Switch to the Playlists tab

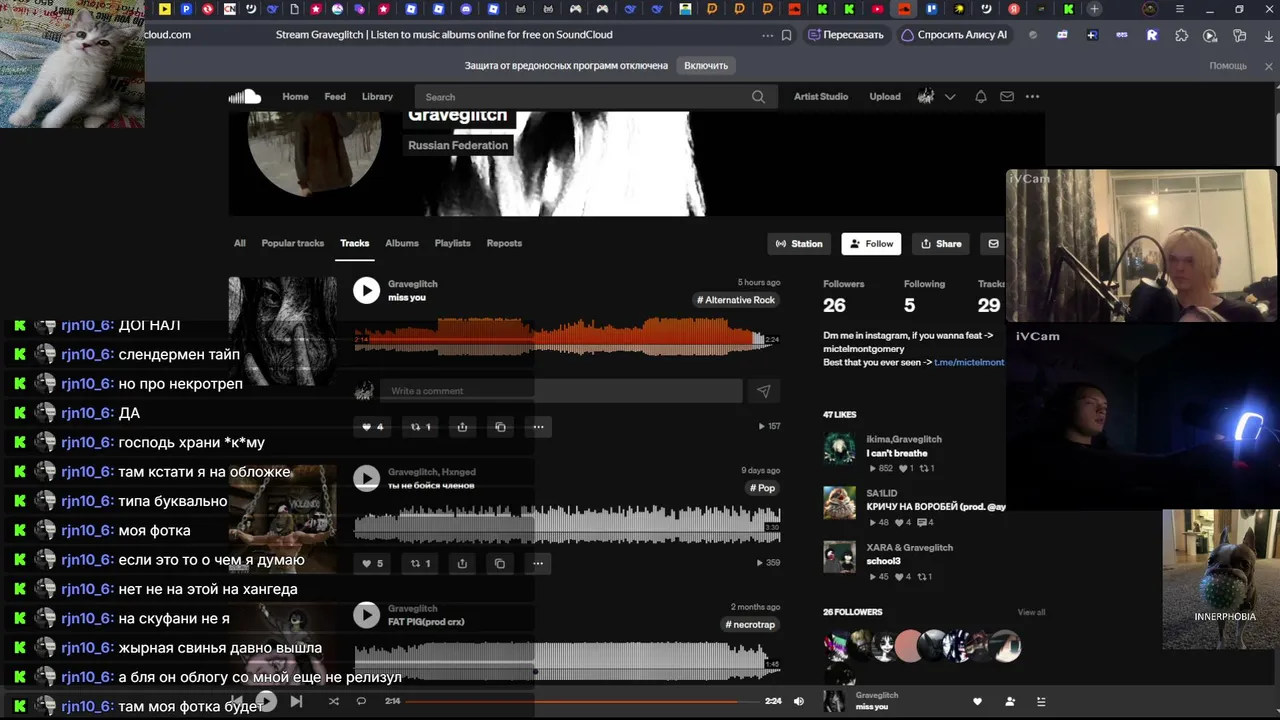click(453, 243)
